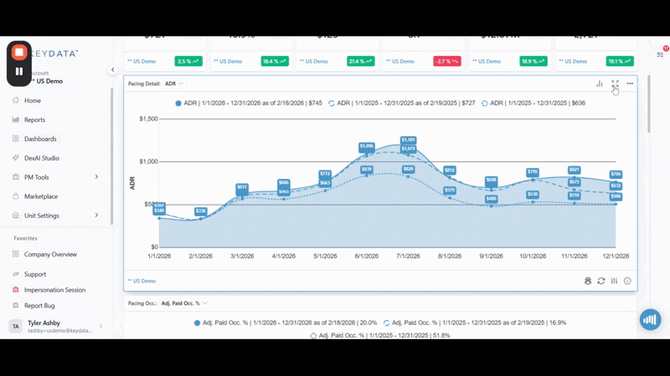Expand Tyler Ashby user menu arrow
The height and width of the screenshot is (376, 670).
tap(101, 326)
